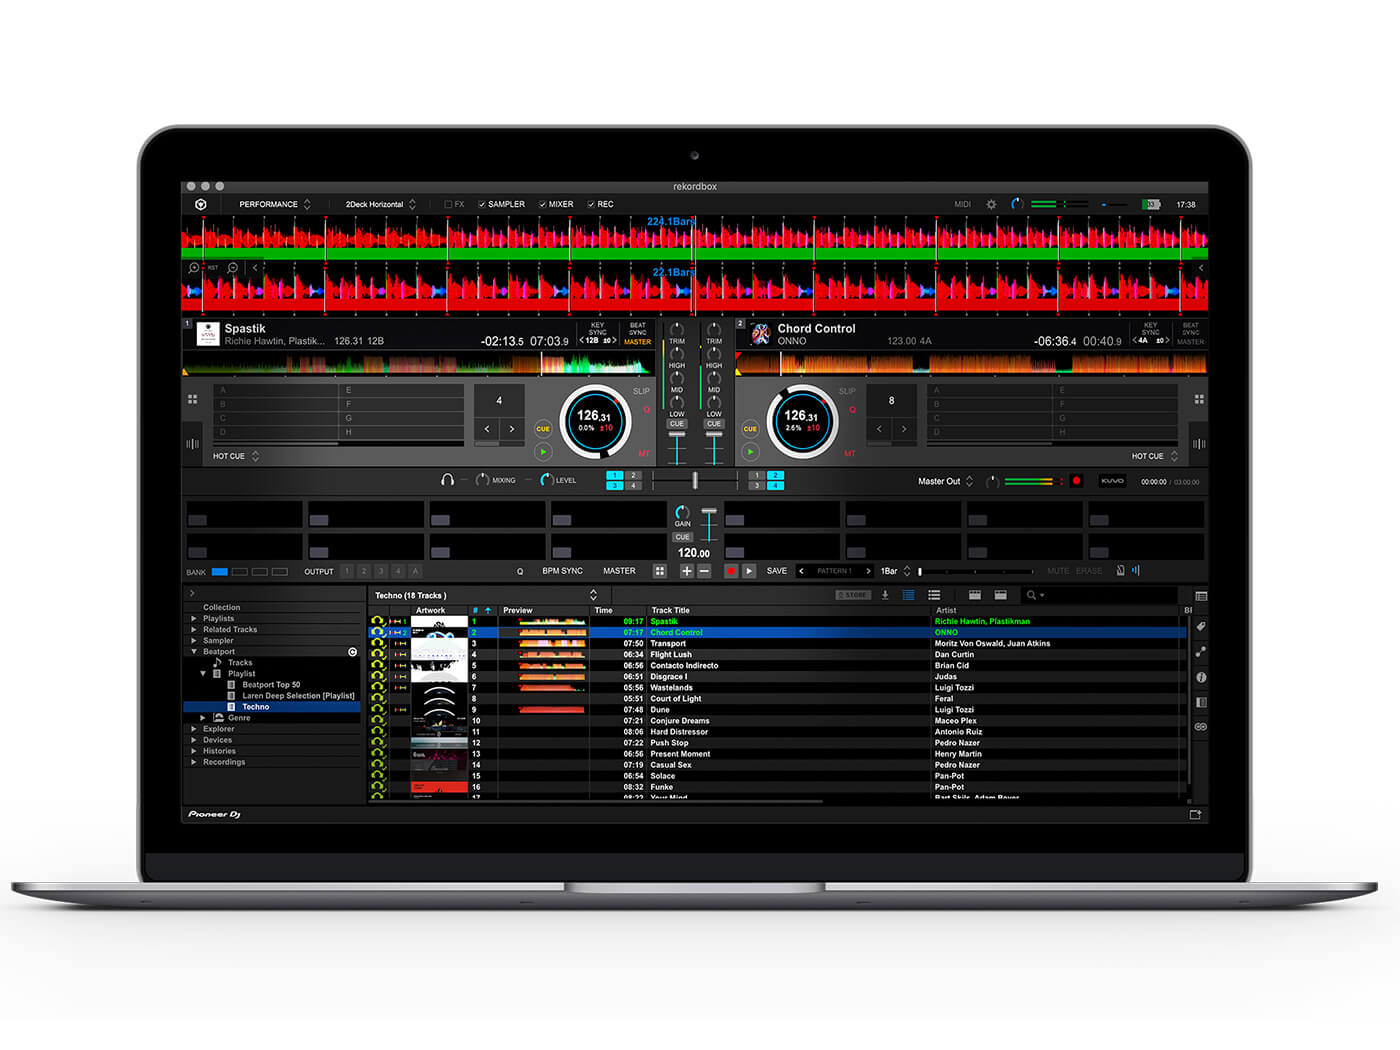This screenshot has width=1400, height=1050.
Task: Click the BPM SYNC button
Action: click(562, 571)
